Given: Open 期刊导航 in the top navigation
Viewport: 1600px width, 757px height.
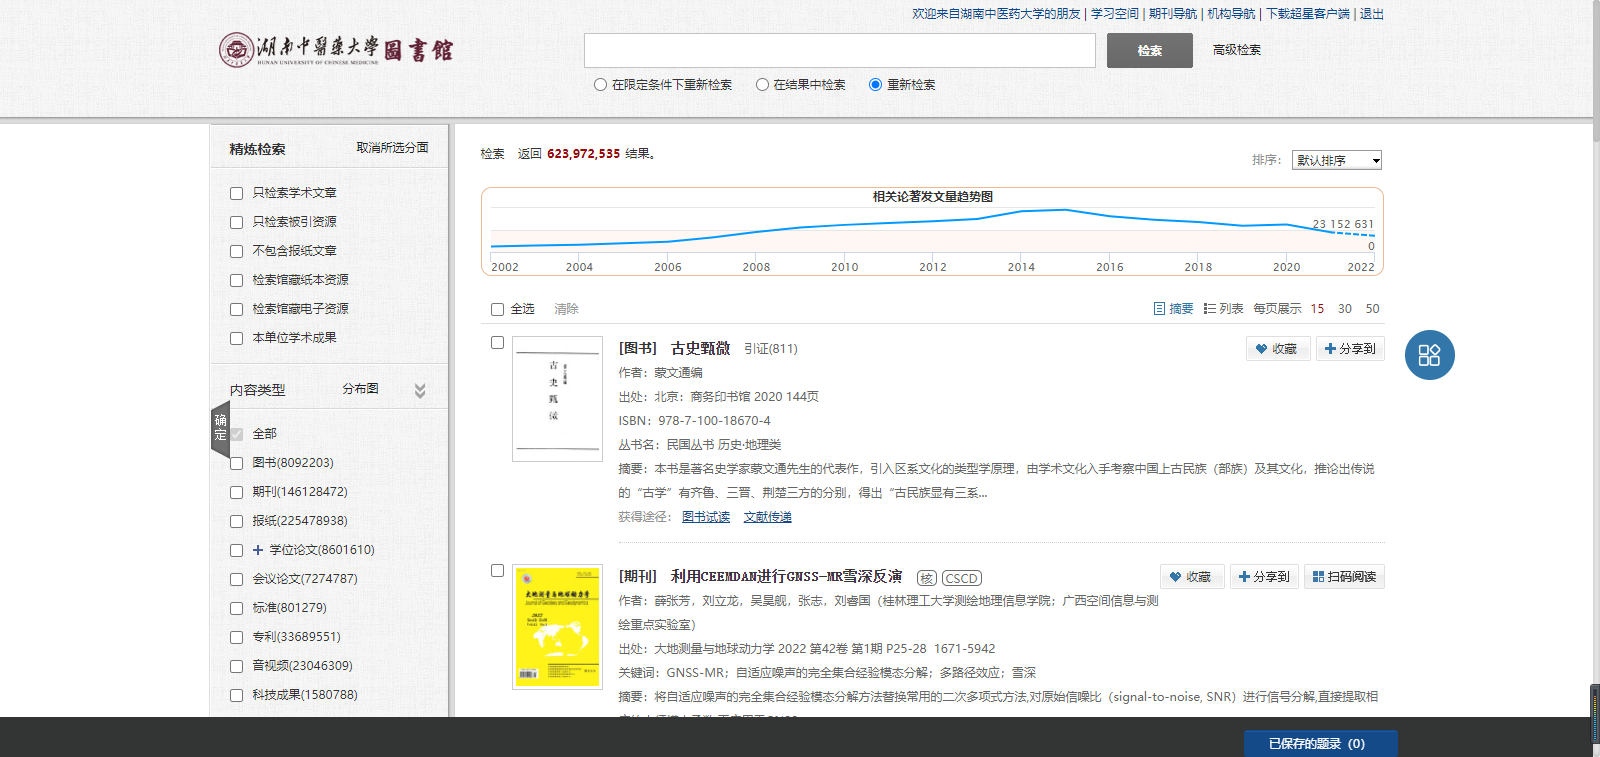Looking at the screenshot, I should coord(1172,14).
